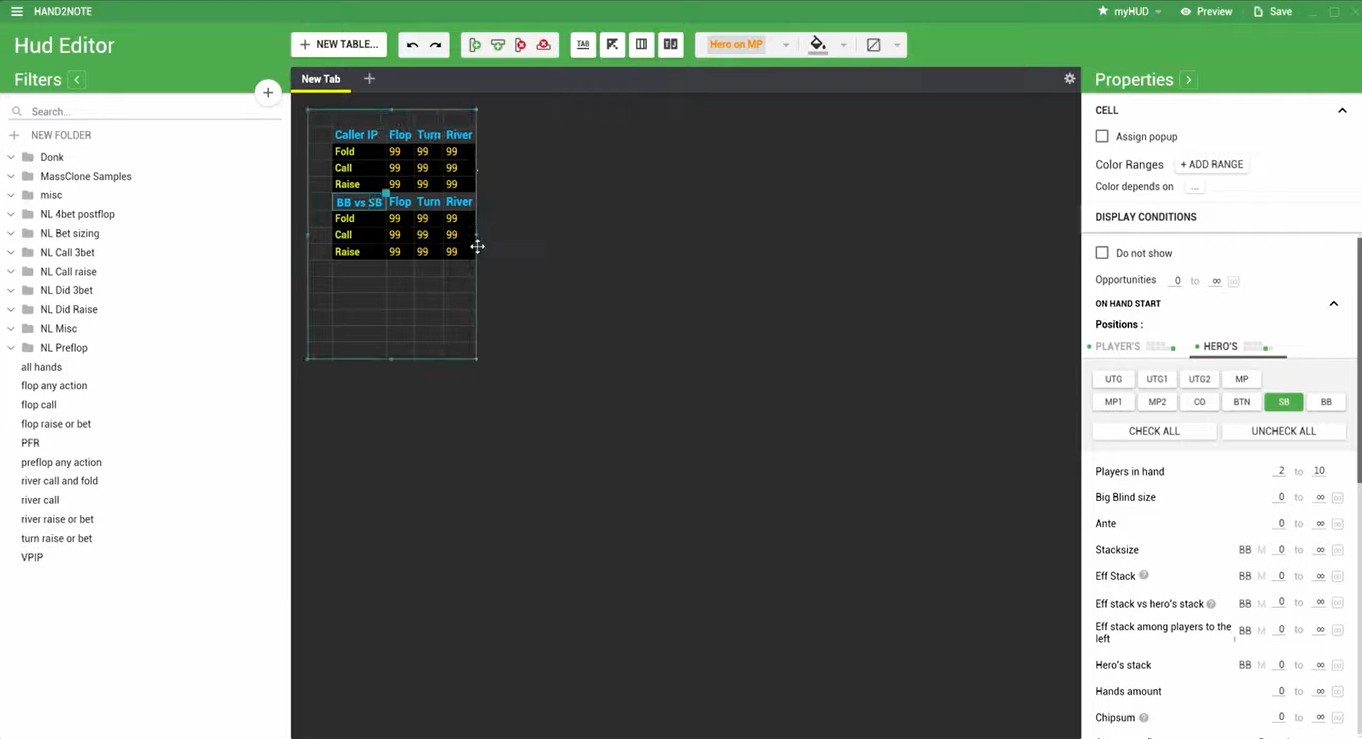1362x739 pixels.
Task: Click the Eff Stack help question icon
Action: (1144, 575)
